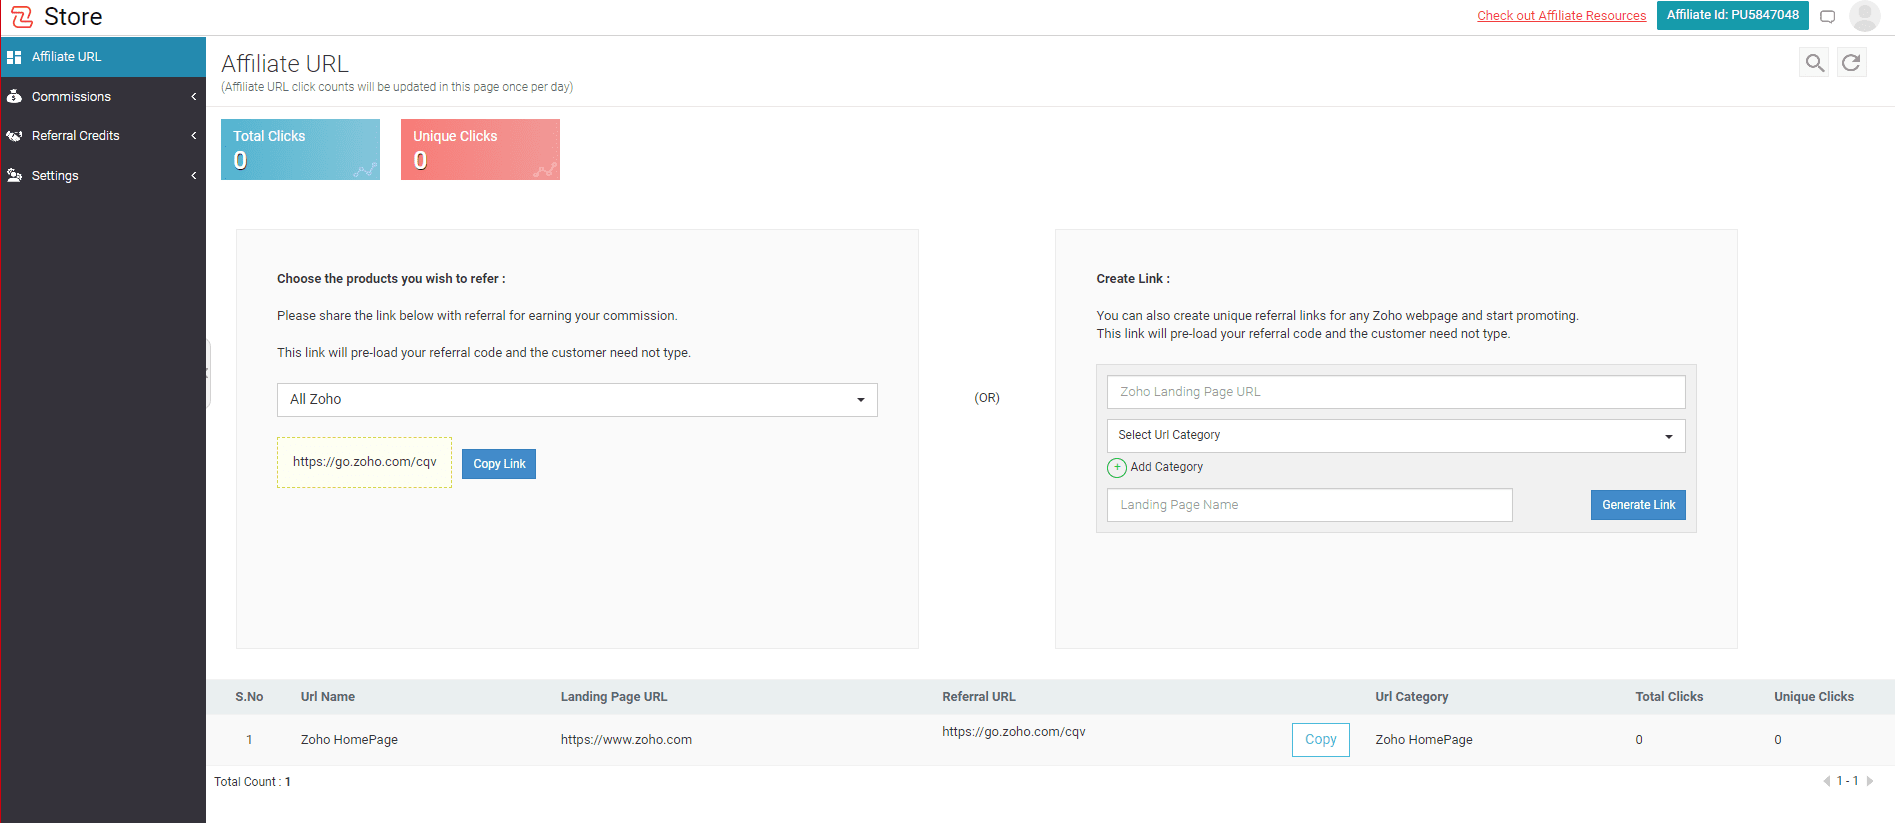Image resolution: width=1895 pixels, height=823 pixels.
Task: Click the https://www.zoho.com table cell
Action: tap(626, 740)
